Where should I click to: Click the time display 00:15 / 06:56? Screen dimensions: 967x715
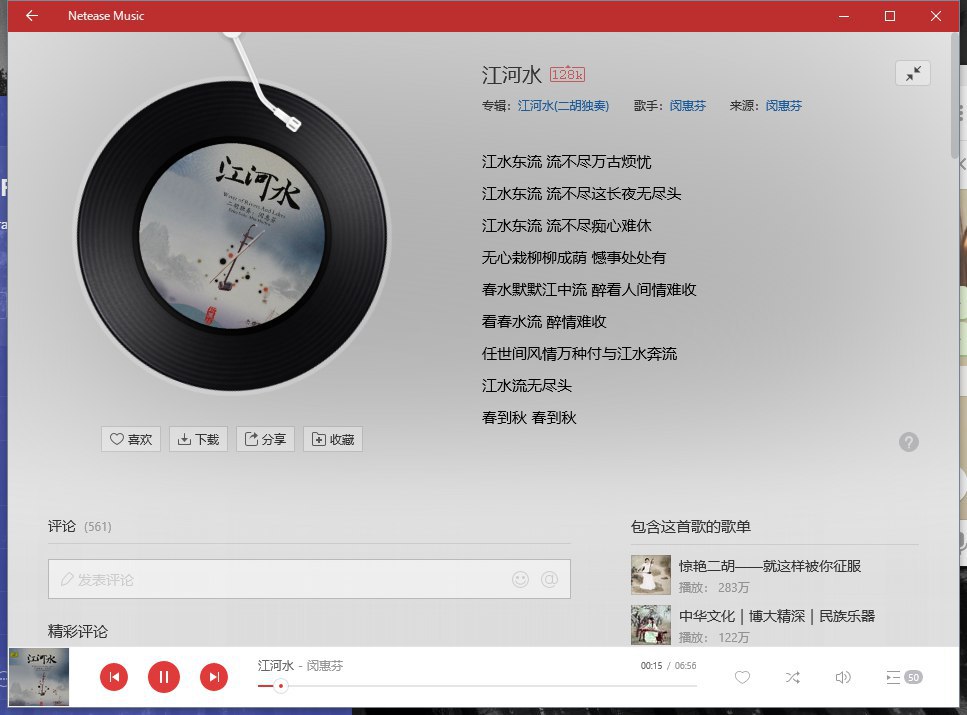coord(669,666)
